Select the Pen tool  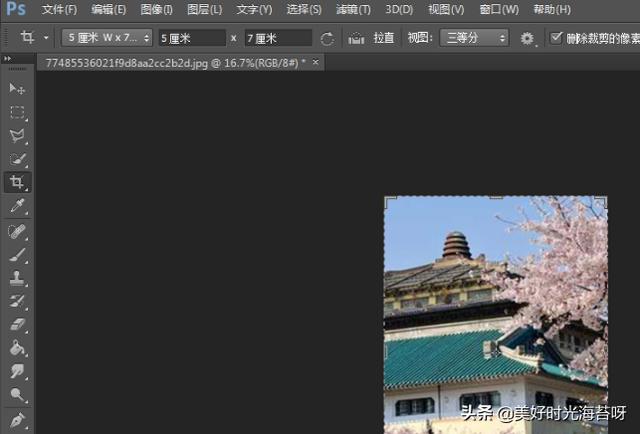(x=17, y=420)
